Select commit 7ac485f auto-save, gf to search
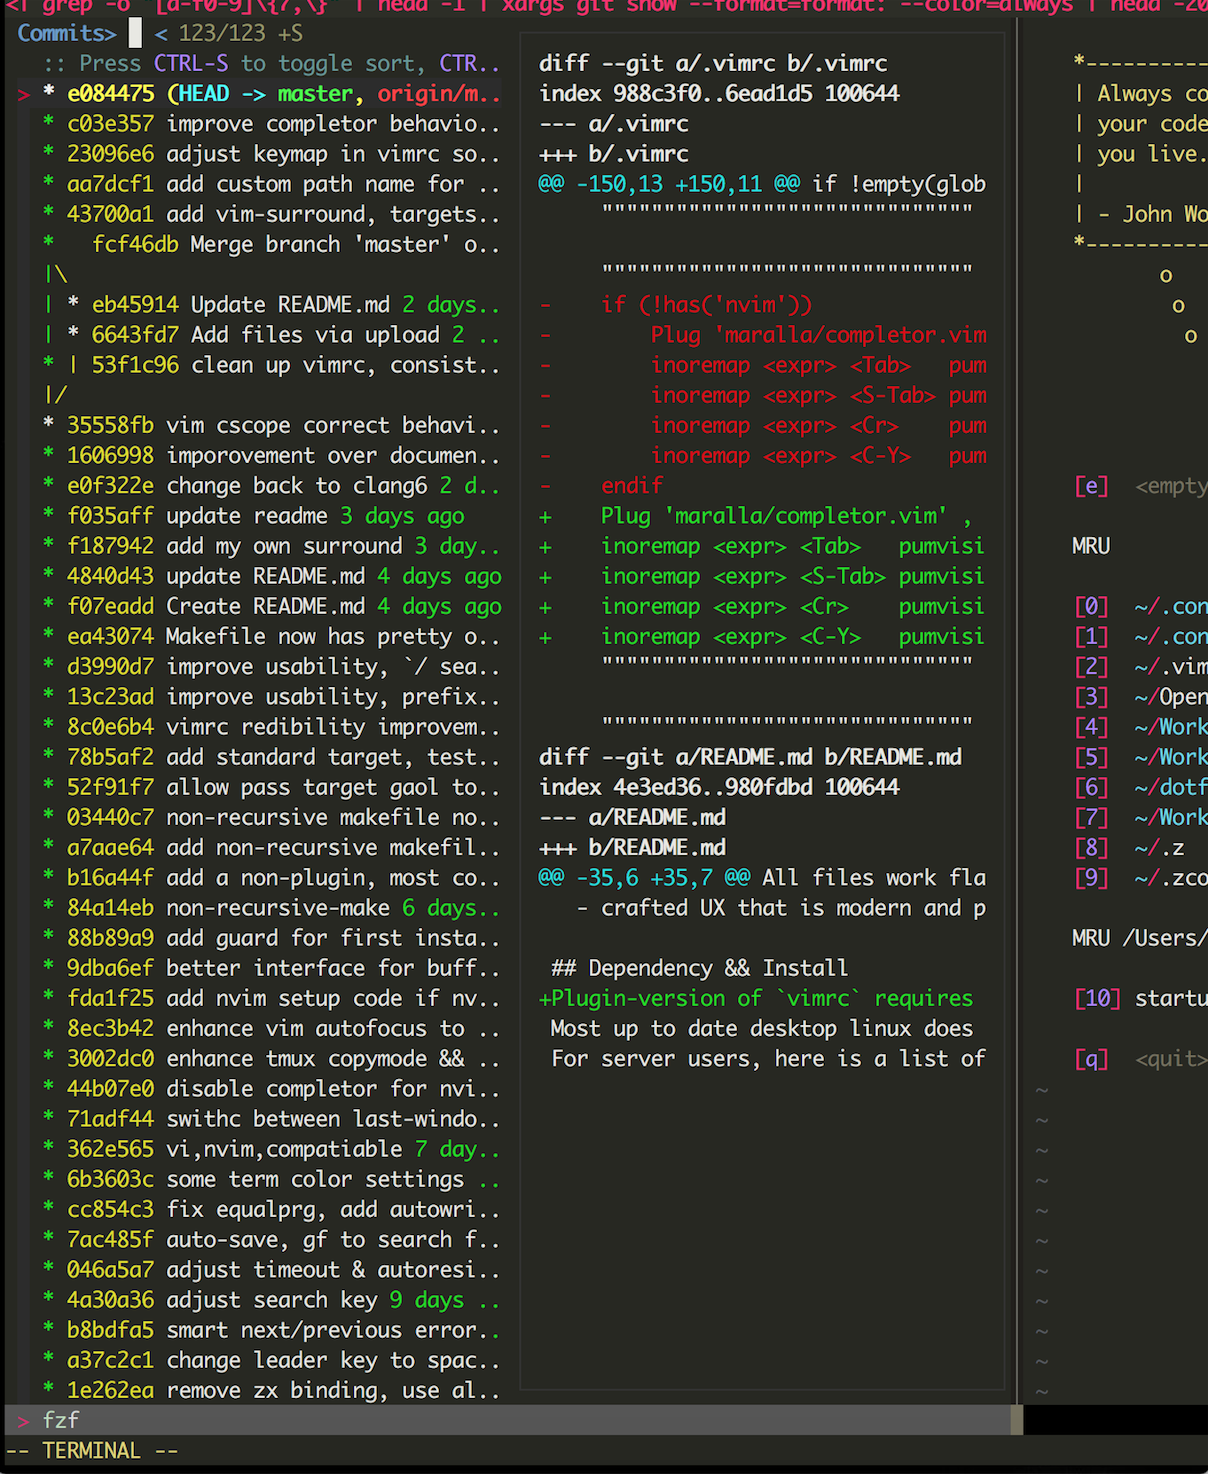The width and height of the screenshot is (1208, 1474). coord(270,1239)
